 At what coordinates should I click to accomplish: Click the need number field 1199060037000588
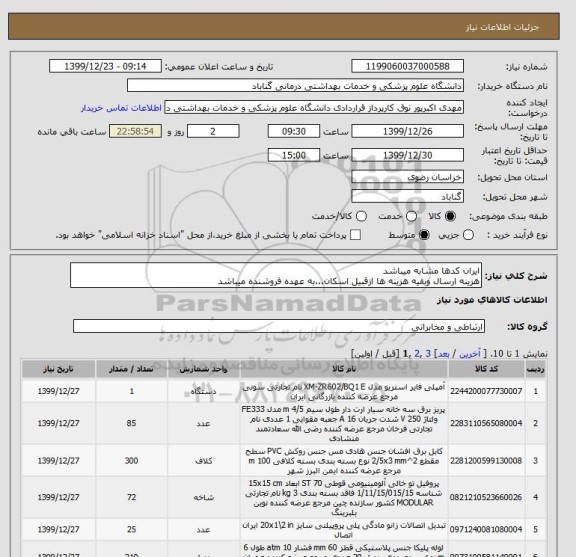(x=407, y=66)
